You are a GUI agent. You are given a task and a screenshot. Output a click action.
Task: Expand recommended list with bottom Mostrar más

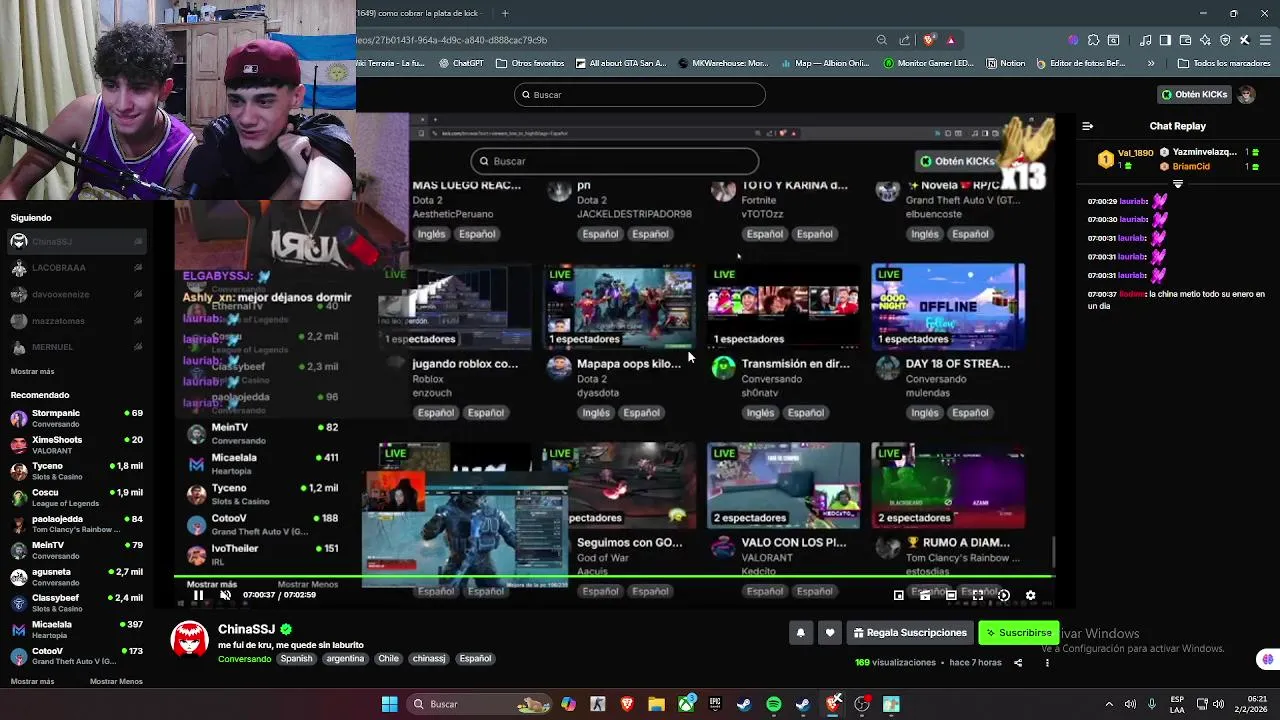32,681
